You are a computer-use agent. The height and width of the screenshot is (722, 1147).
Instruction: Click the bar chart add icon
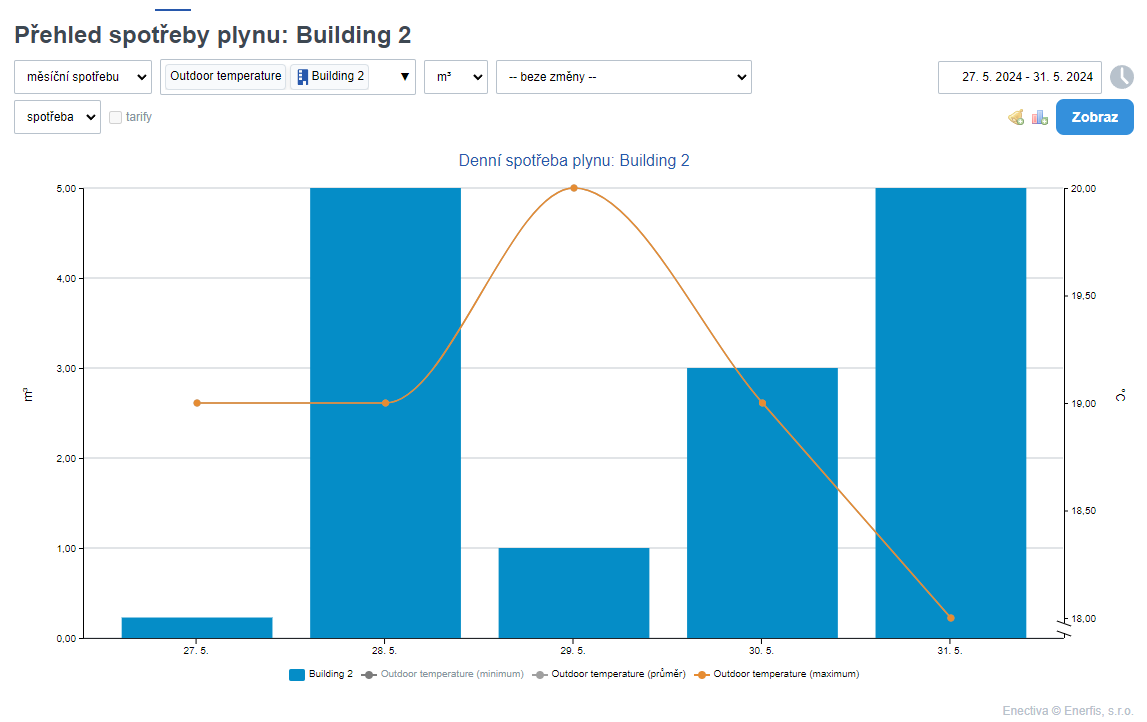click(x=1040, y=117)
